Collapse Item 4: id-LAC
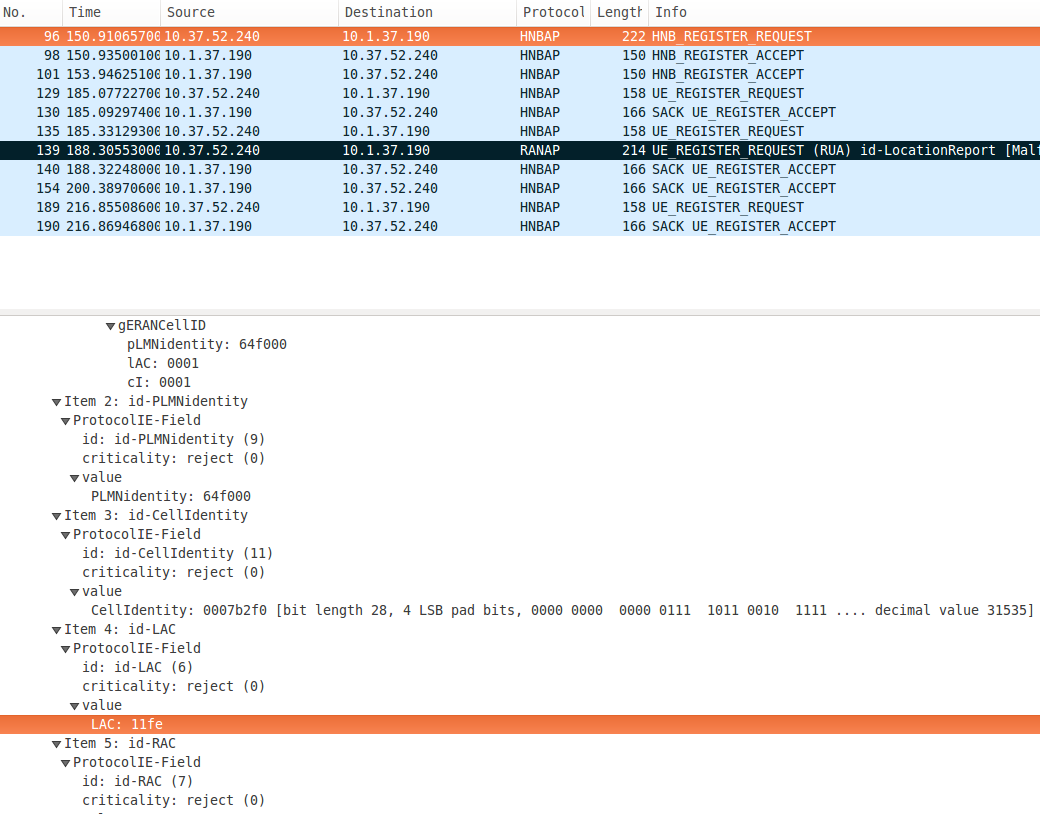Screen dimensions: 1040x814 pyautogui.click(x=56, y=630)
